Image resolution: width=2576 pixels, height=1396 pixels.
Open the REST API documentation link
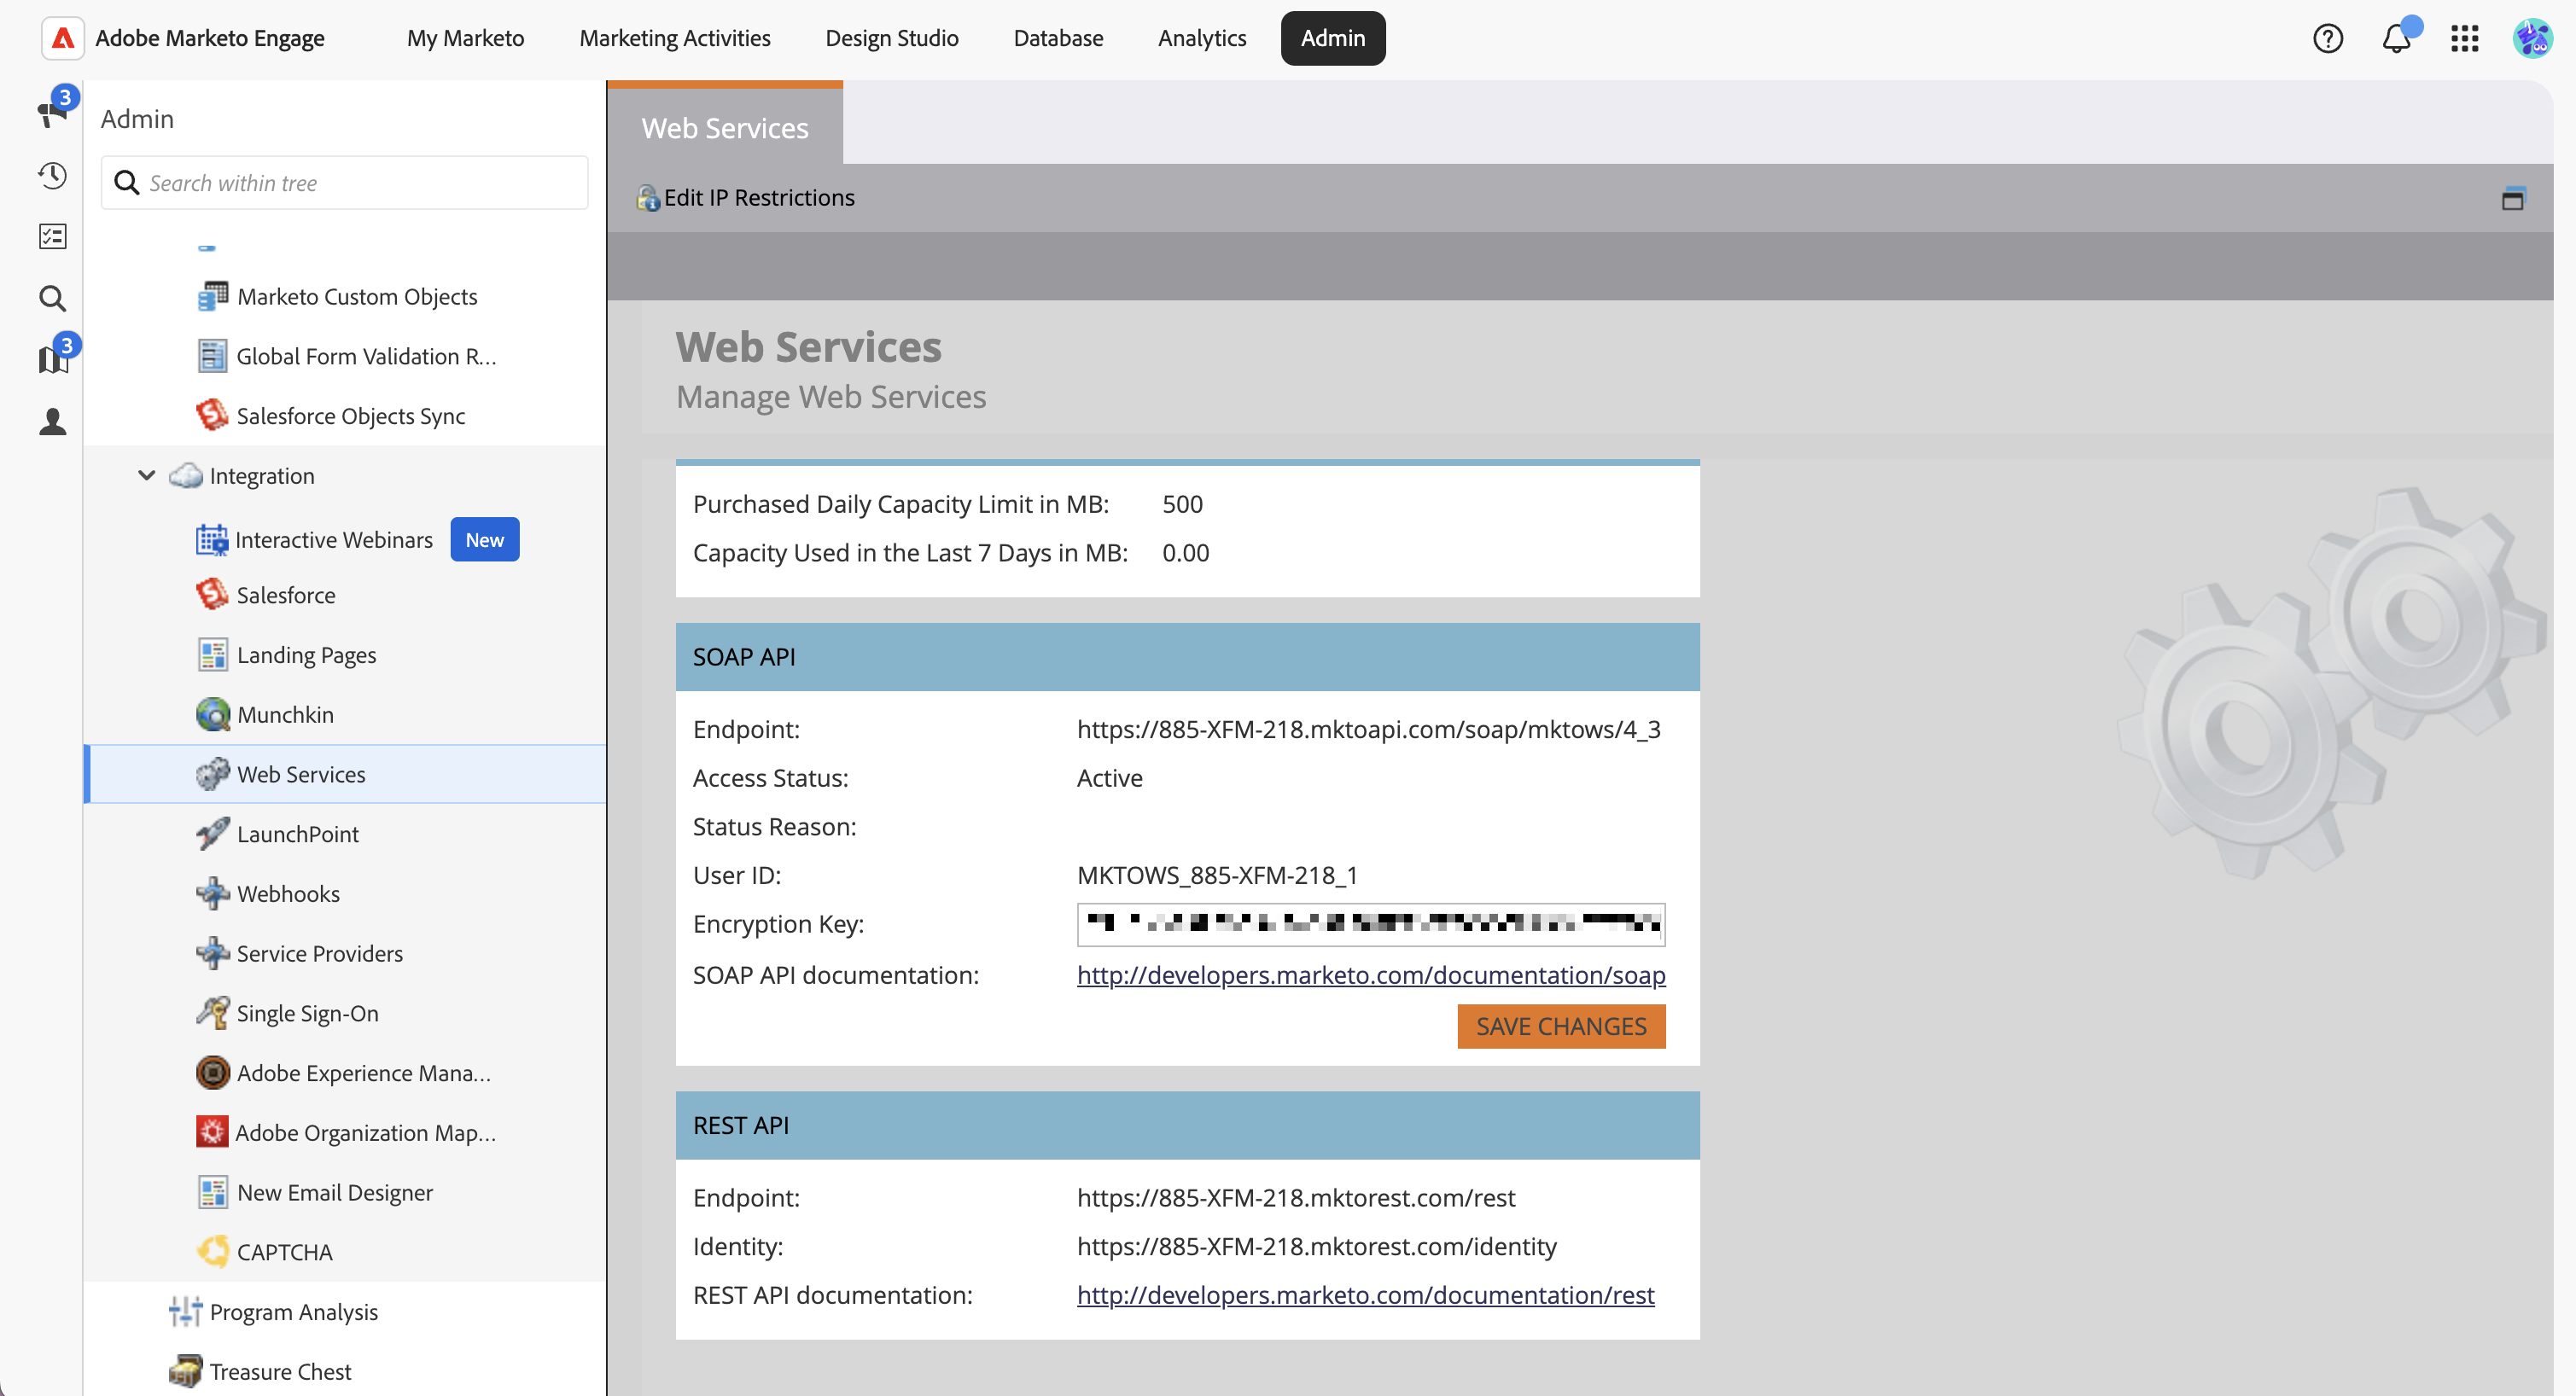(x=1365, y=1295)
